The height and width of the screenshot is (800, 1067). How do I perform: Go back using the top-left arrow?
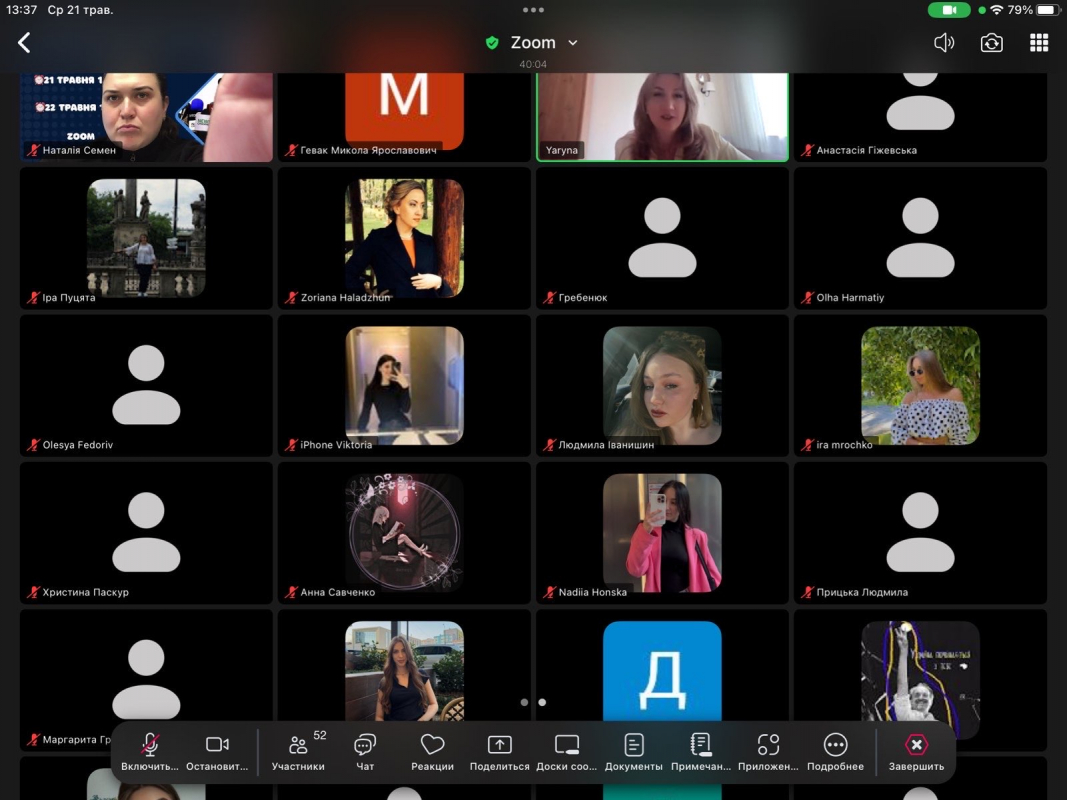click(x=24, y=42)
